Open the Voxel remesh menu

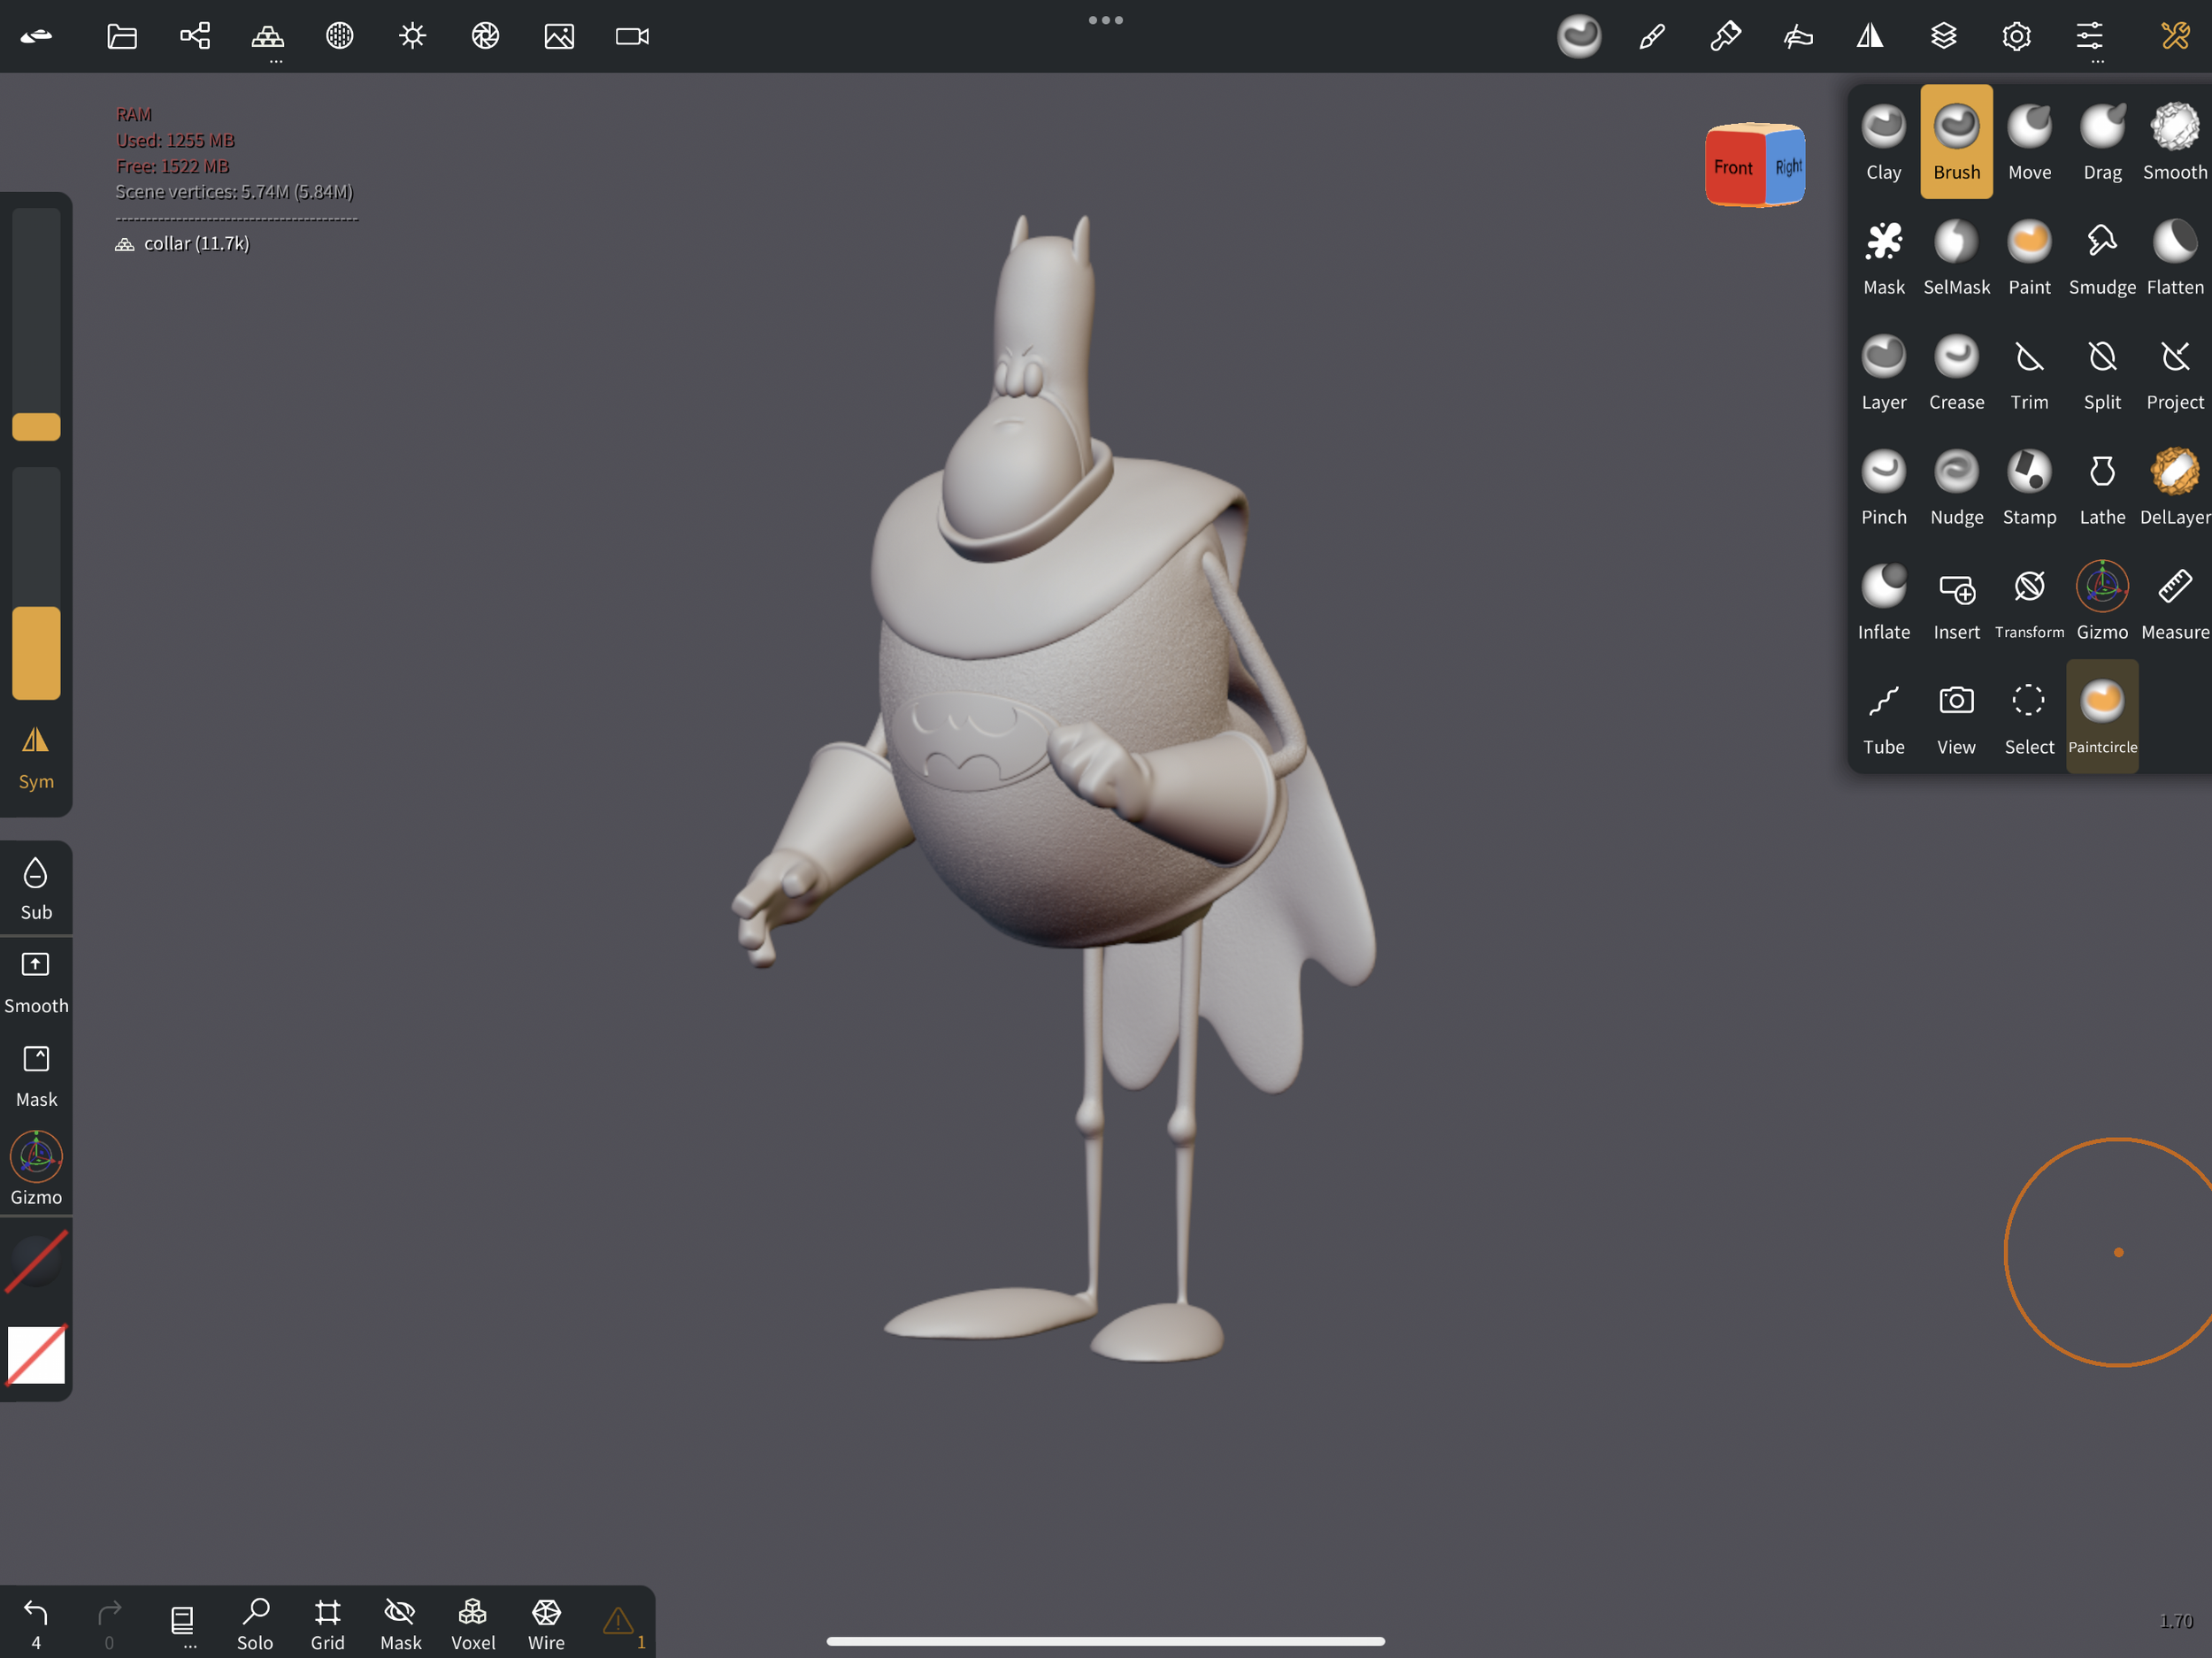tap(473, 1624)
